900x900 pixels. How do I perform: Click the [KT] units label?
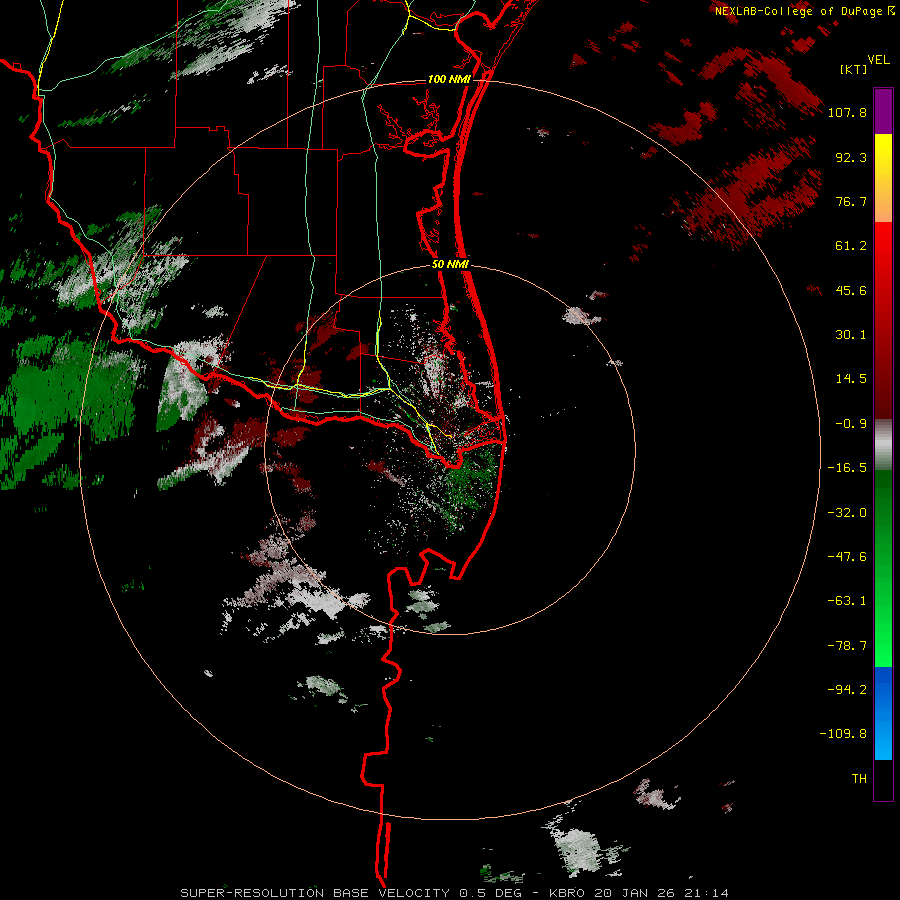[853, 69]
